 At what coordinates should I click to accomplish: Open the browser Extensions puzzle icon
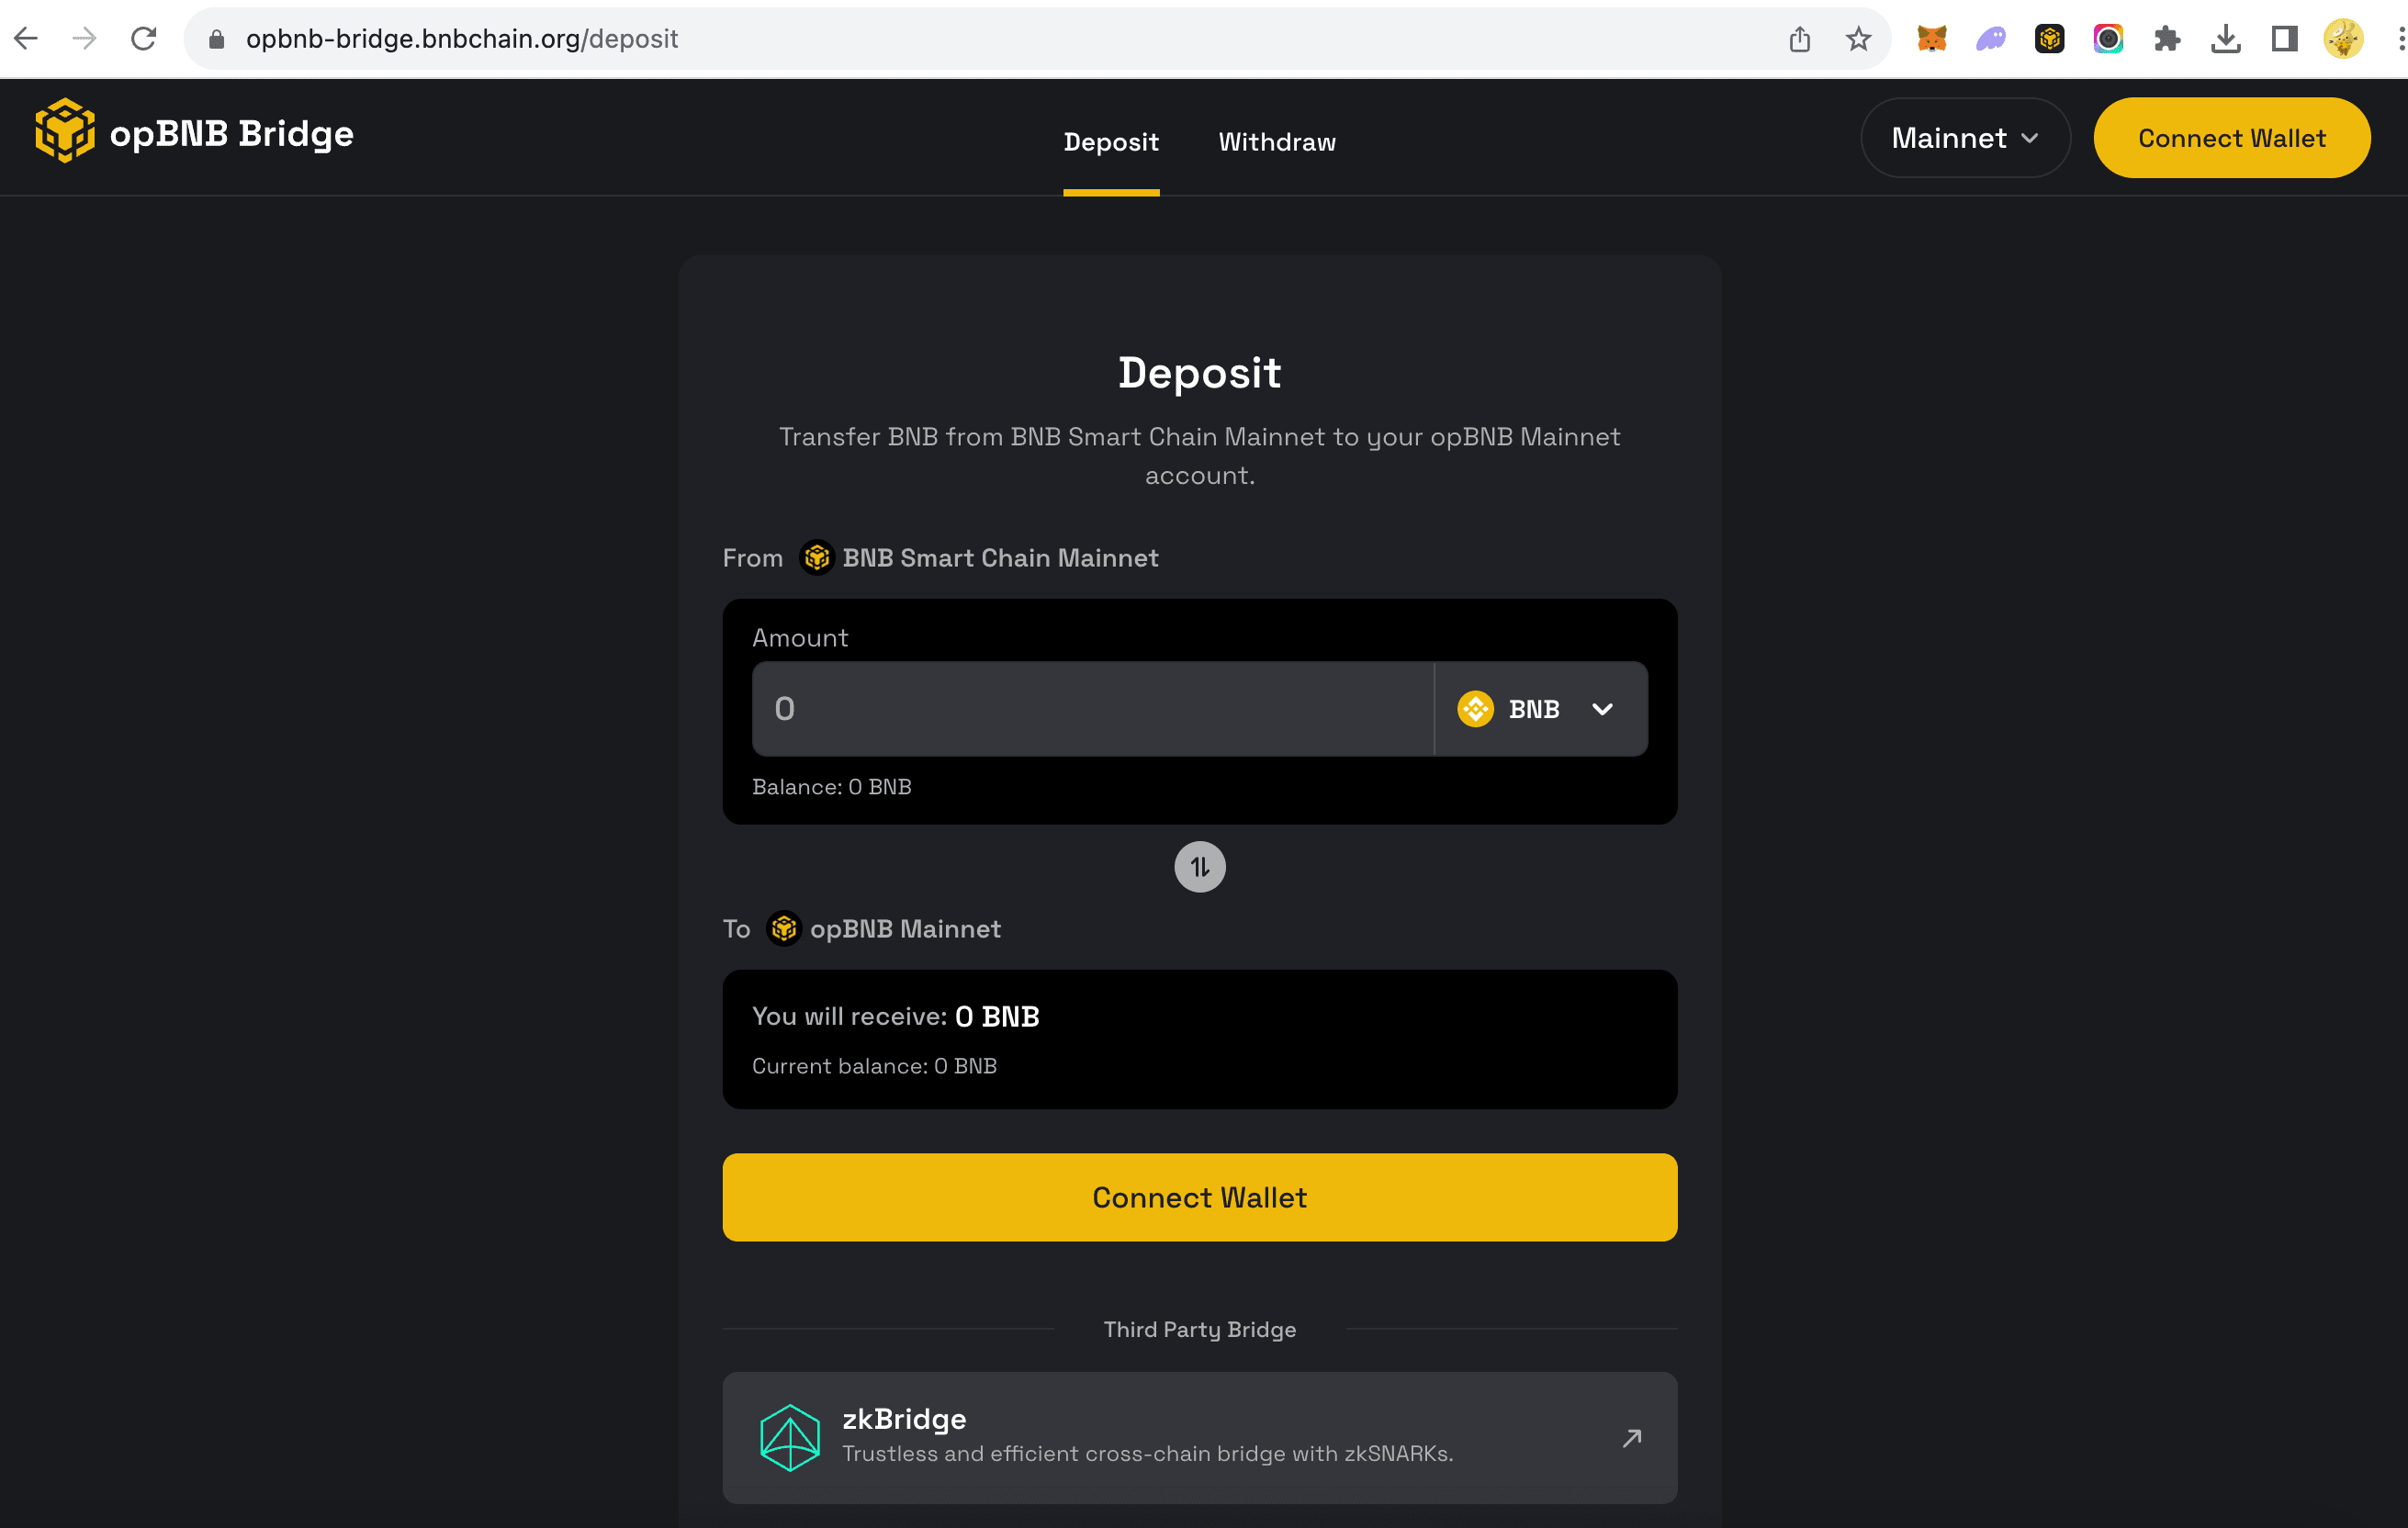click(2167, 39)
